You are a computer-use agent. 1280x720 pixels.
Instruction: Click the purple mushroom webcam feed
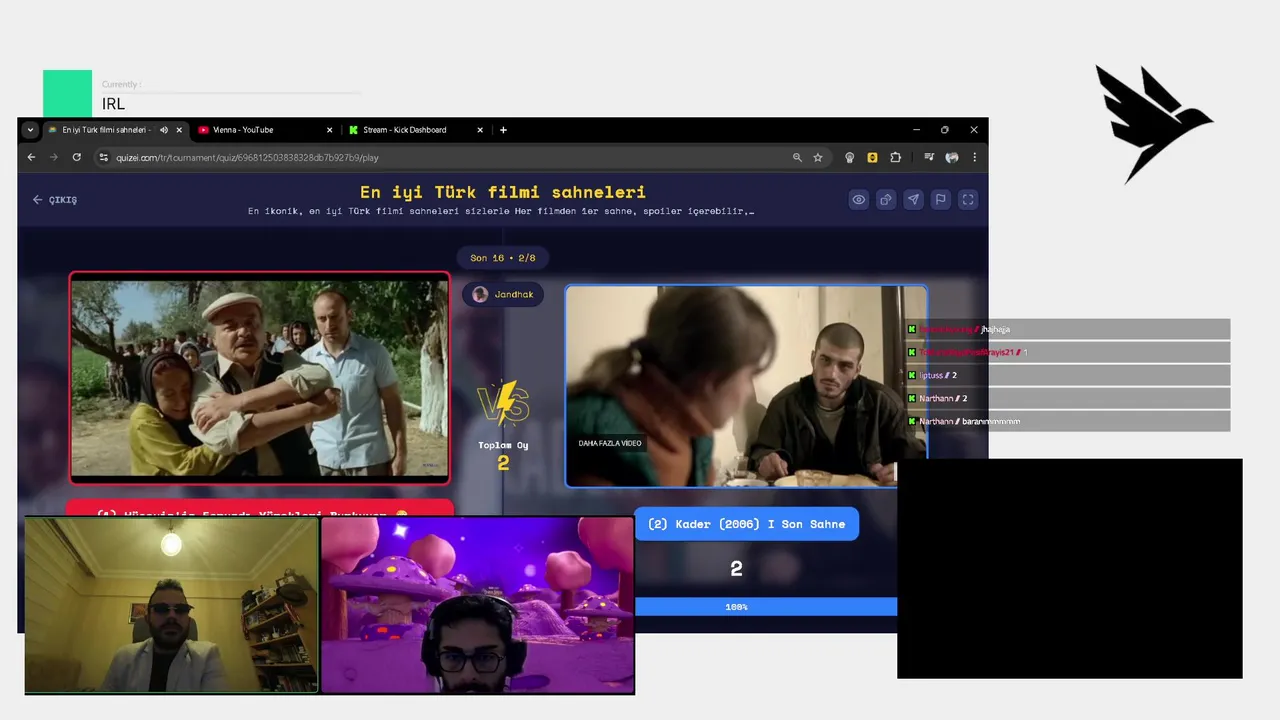pos(478,605)
